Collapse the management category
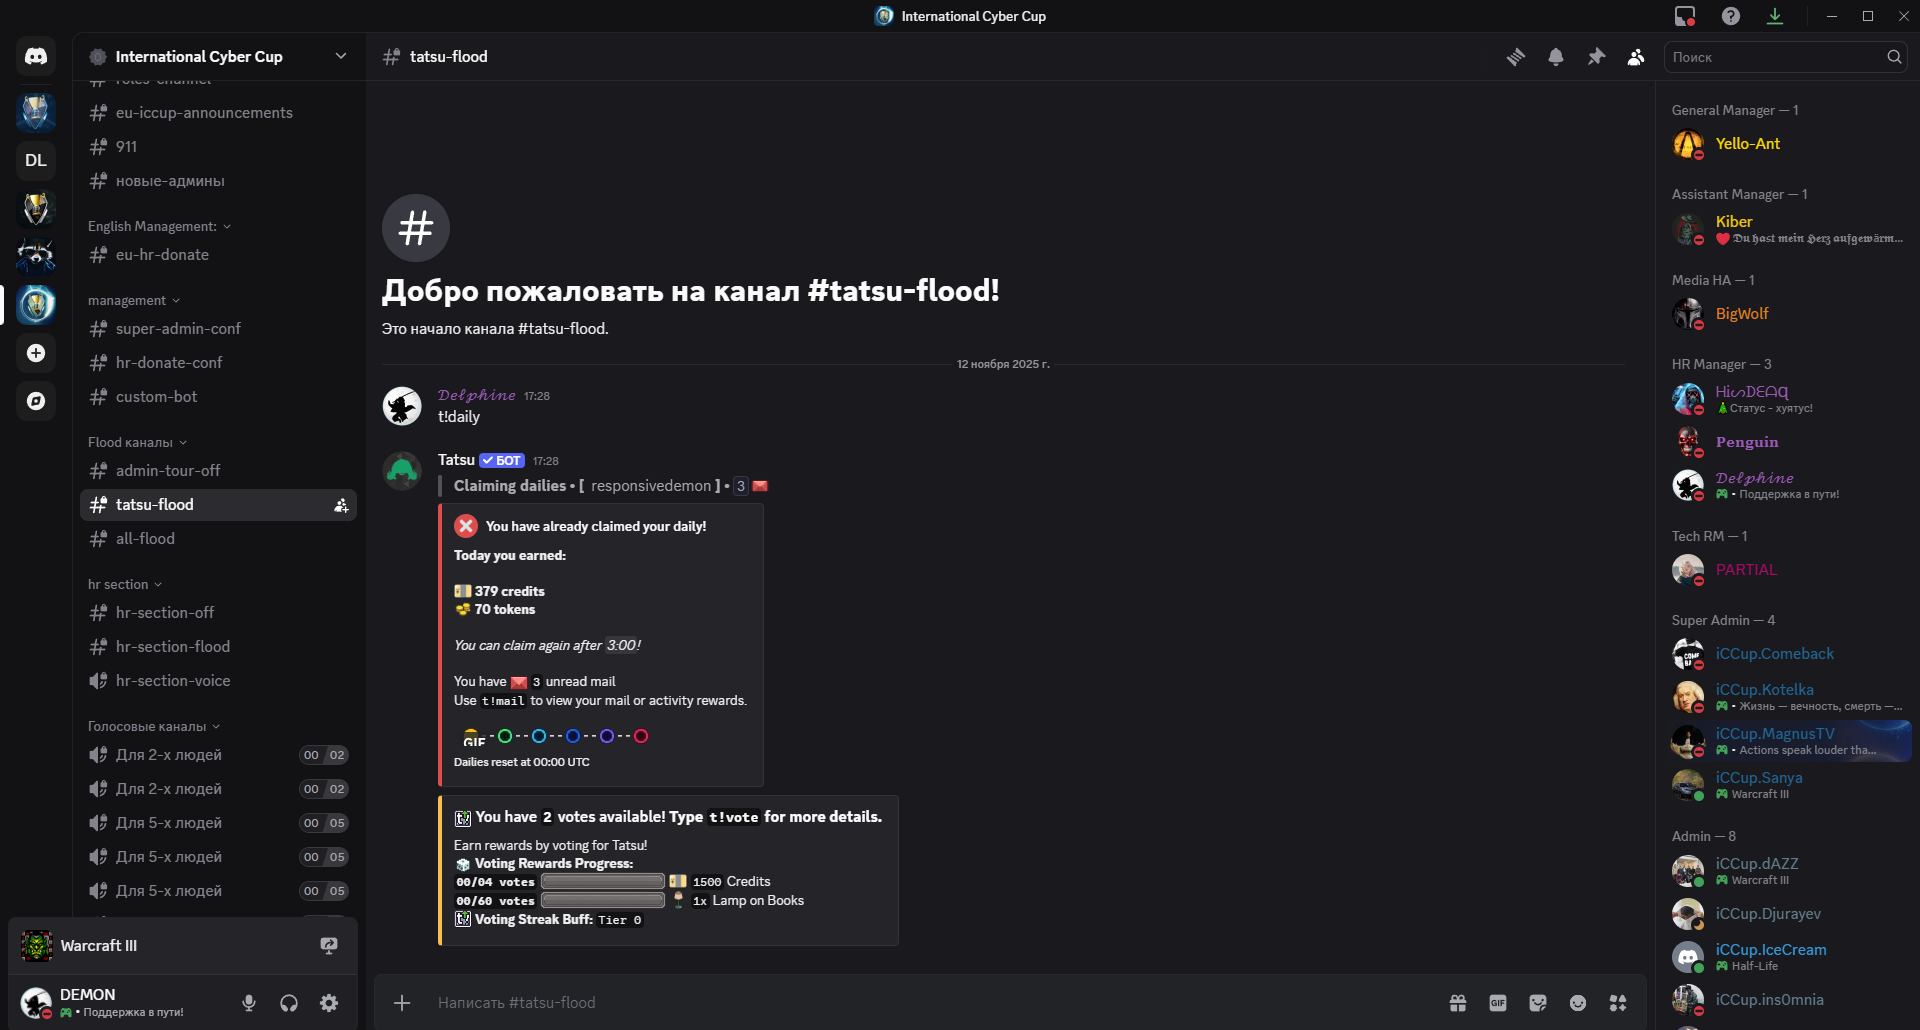Viewport: 1920px width, 1030px height. [134, 300]
